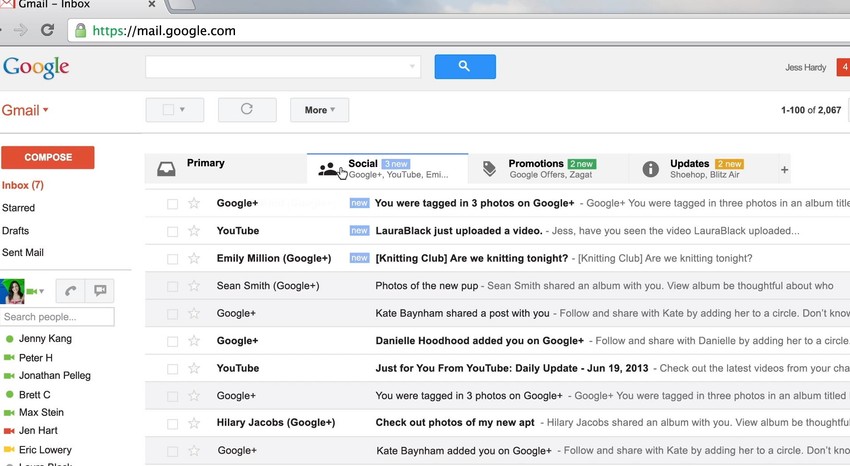Viewport: 850px width, 466px height.
Task: Switch to the Primary tab
Action: tap(205, 164)
